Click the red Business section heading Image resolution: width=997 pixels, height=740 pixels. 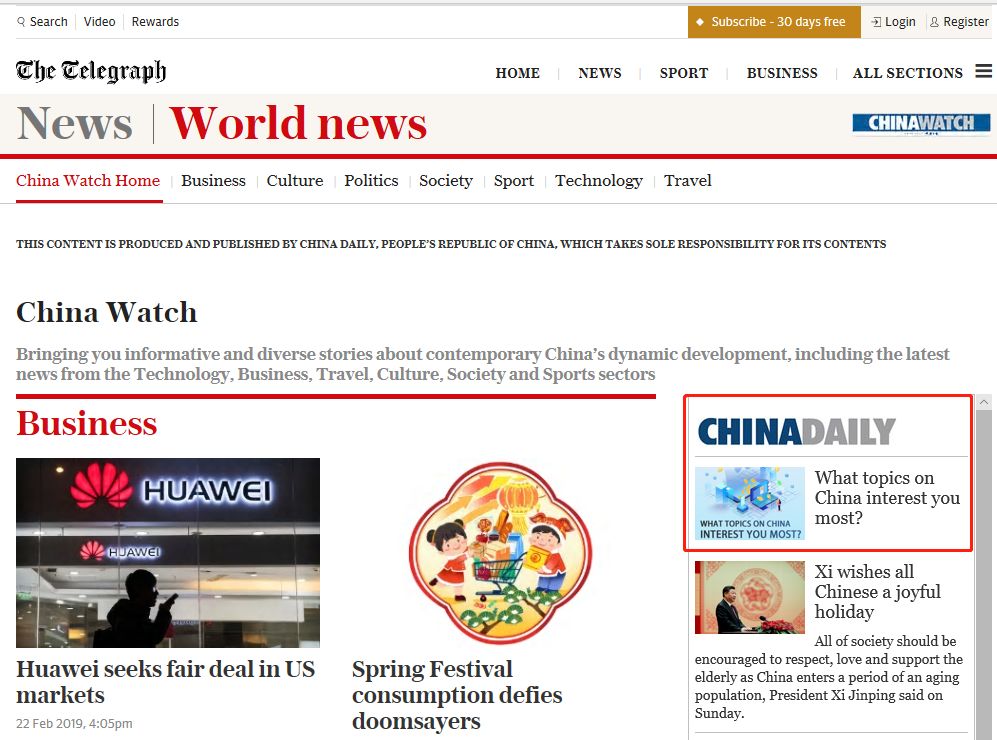pyautogui.click(x=86, y=423)
